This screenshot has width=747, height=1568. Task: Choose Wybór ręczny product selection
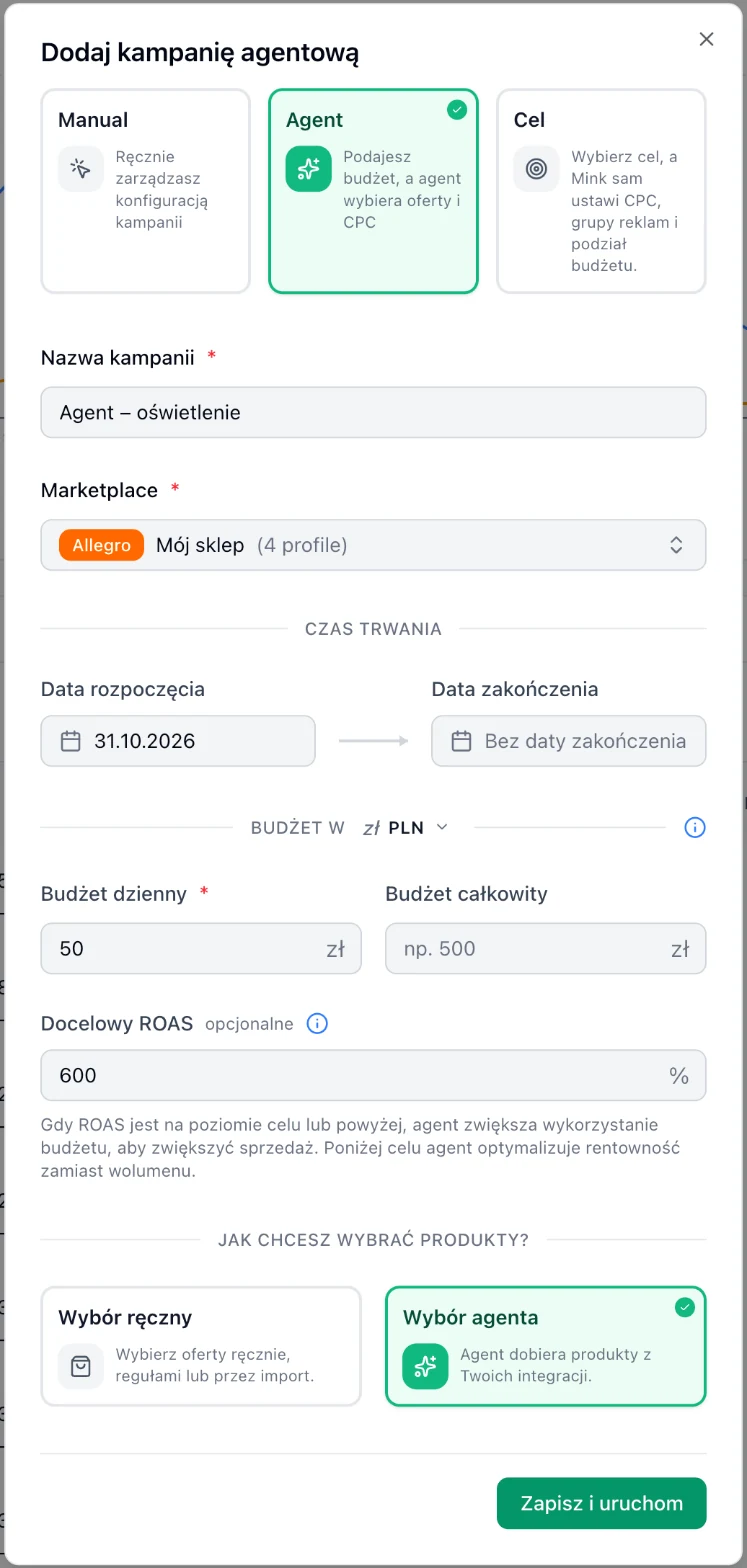point(201,1346)
